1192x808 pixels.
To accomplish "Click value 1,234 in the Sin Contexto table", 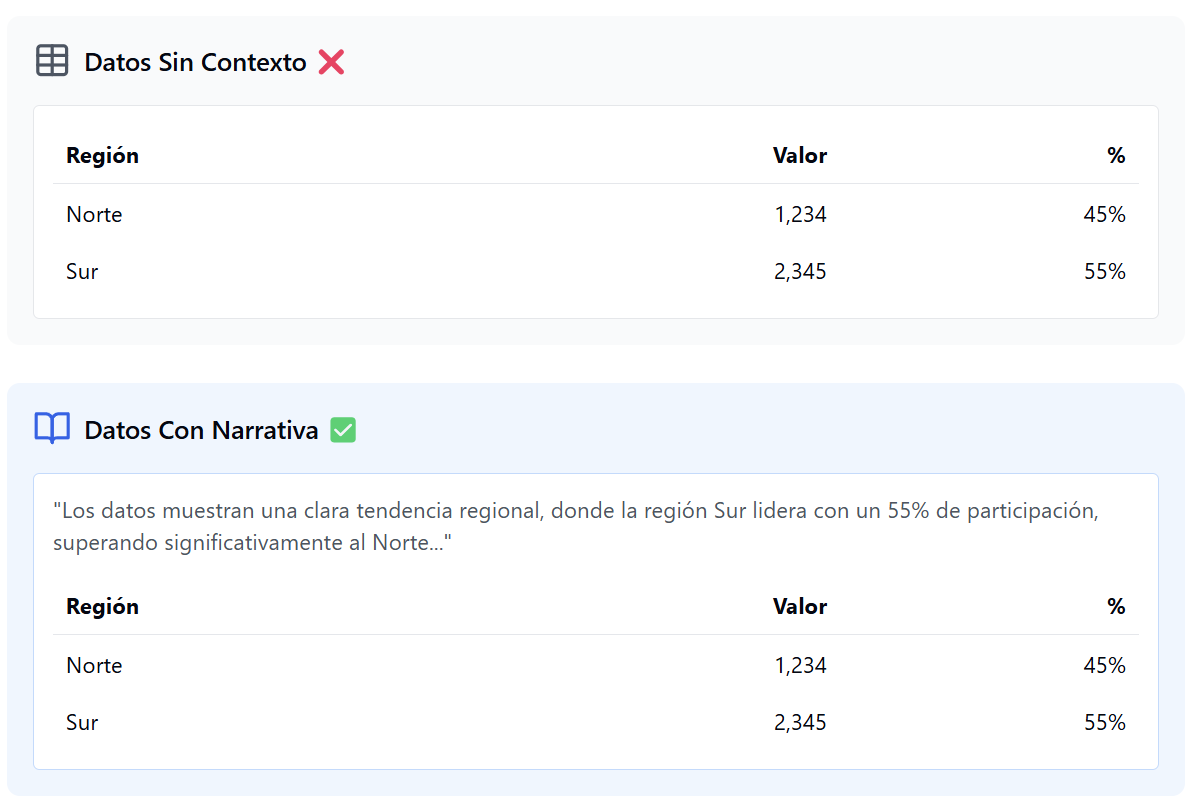I will [800, 214].
